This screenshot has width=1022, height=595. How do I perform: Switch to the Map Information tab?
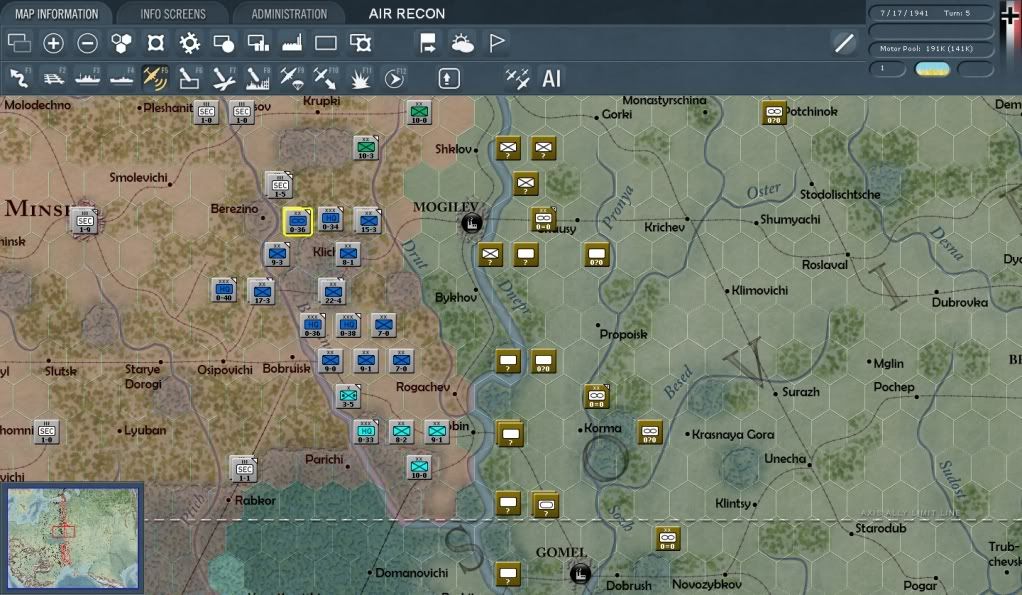pyautogui.click(x=56, y=14)
